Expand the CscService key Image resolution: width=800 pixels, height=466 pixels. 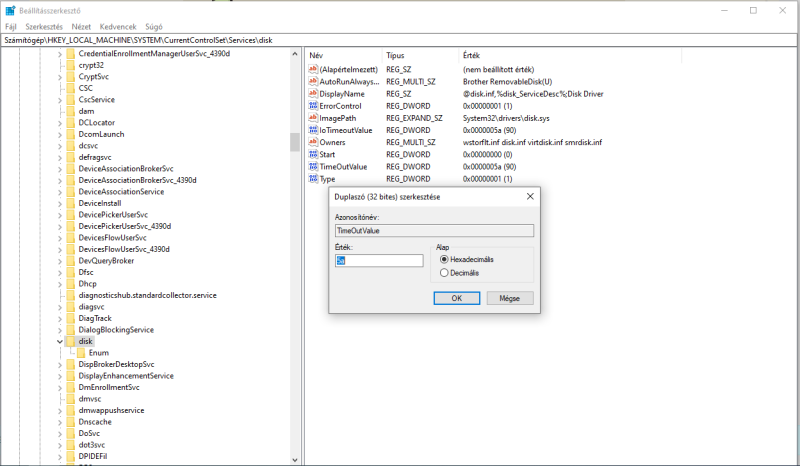60,100
